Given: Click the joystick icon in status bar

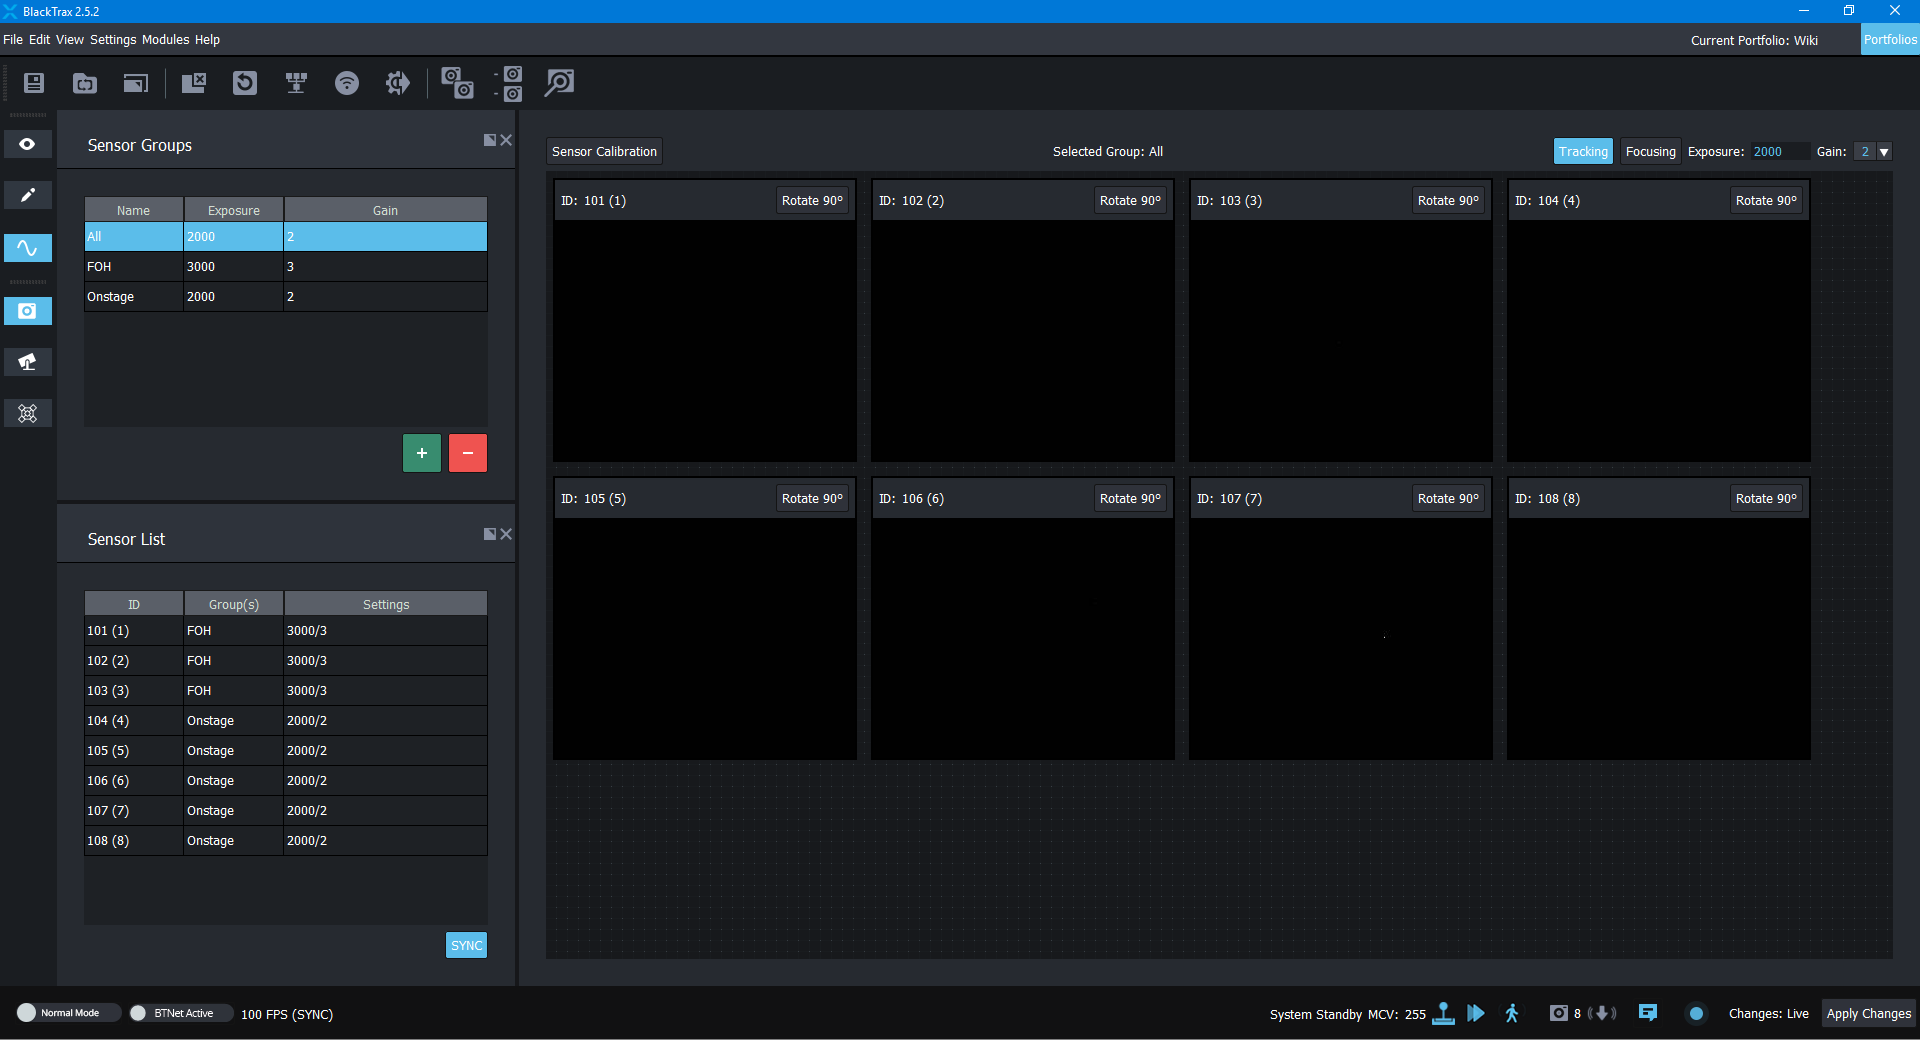Looking at the screenshot, I should (1443, 1013).
